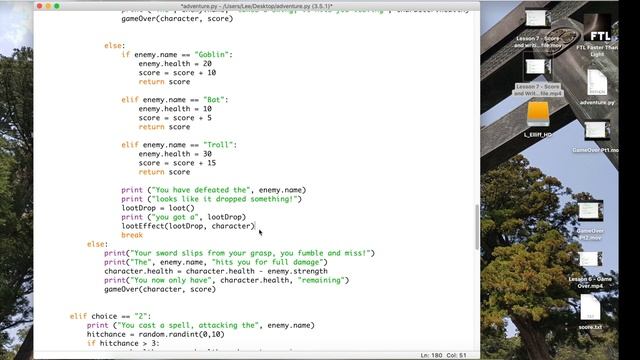Click the 'return score' line under Goblin

point(164,82)
